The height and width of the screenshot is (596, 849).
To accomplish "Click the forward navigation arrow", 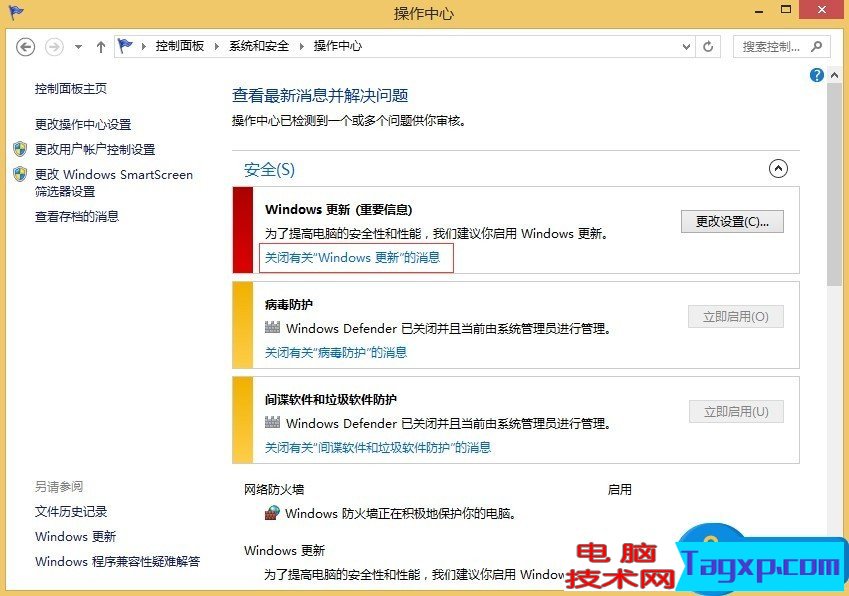I will coord(54,47).
